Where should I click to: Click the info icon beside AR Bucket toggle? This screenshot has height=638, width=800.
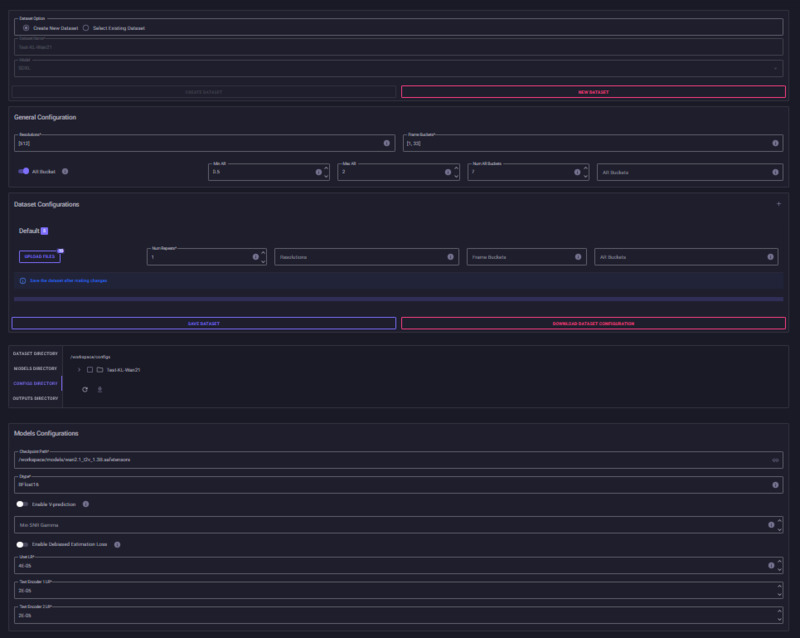click(x=65, y=171)
